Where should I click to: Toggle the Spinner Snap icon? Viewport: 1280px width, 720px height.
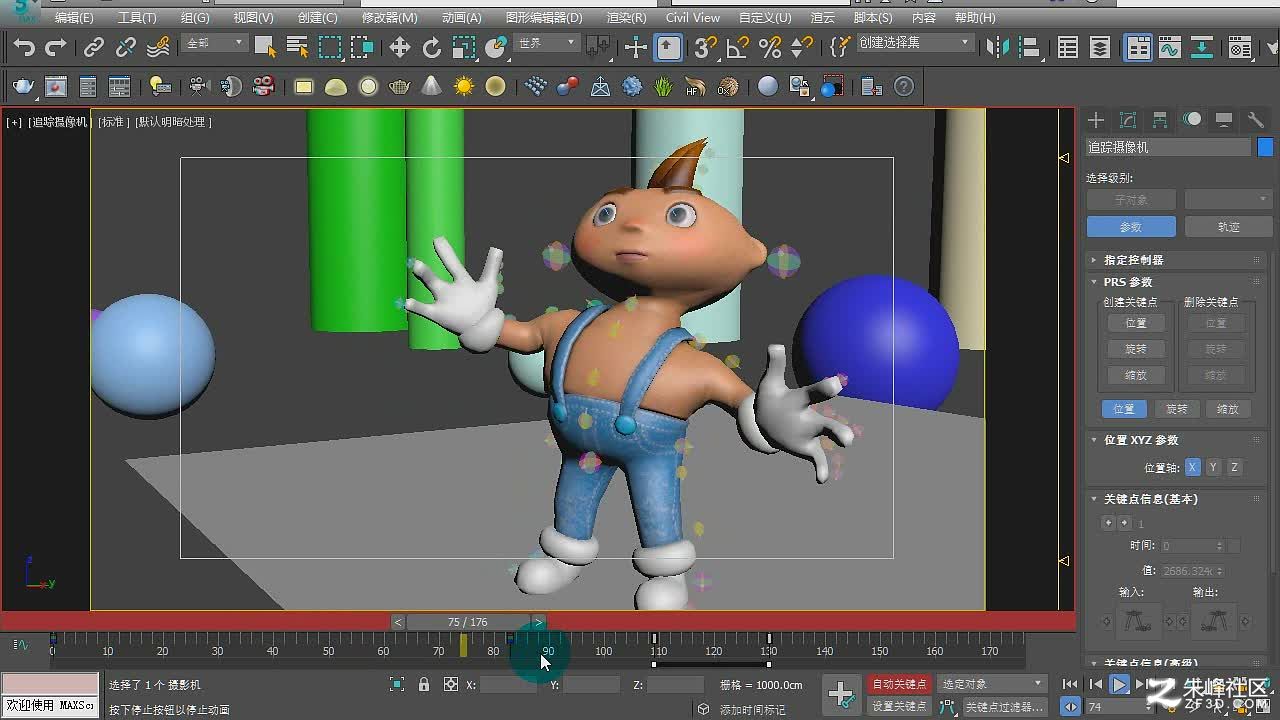click(x=802, y=47)
